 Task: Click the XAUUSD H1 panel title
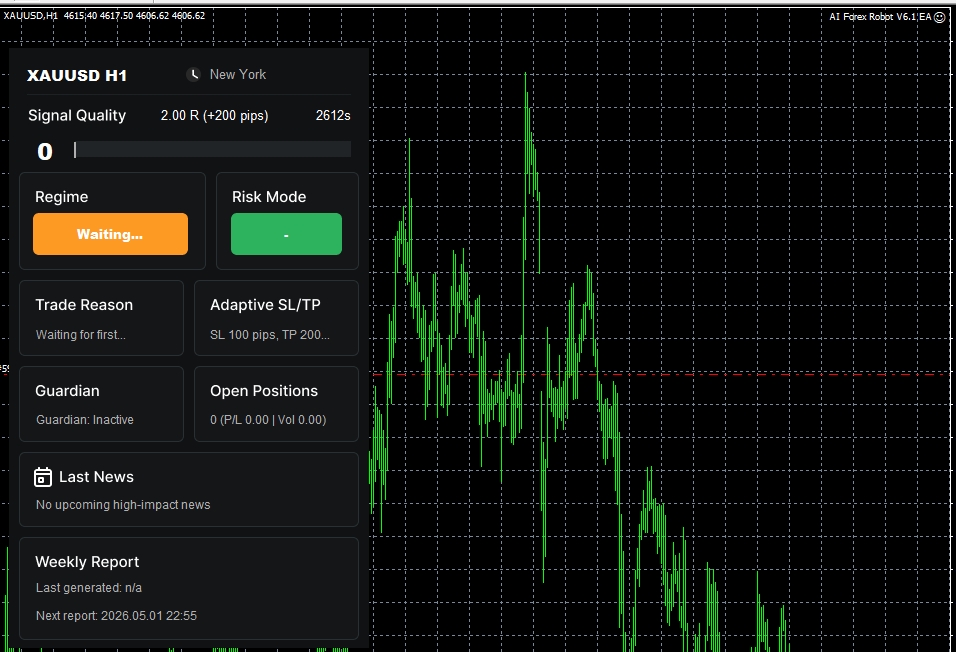tap(77, 76)
